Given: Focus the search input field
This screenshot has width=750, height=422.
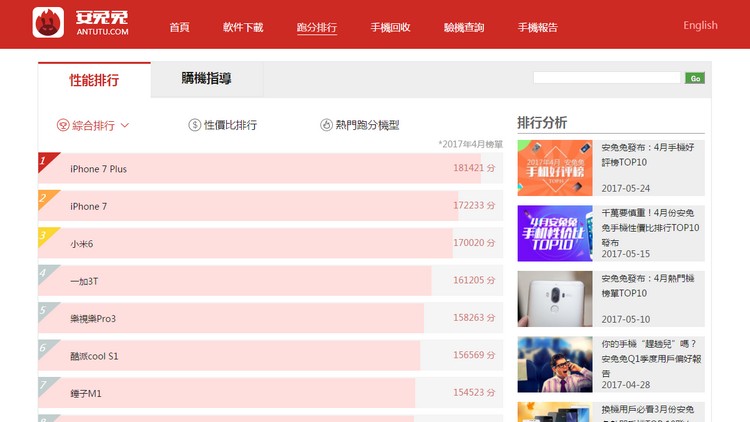Looking at the screenshot, I should (607, 78).
